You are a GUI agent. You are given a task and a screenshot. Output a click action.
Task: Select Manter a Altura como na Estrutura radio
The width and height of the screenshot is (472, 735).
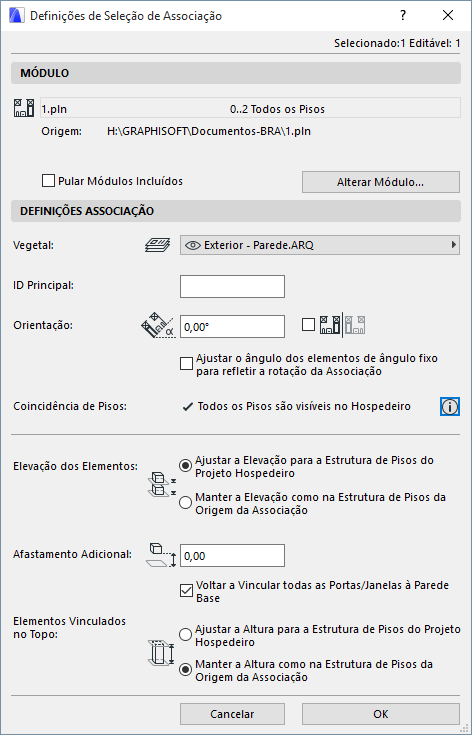186,670
